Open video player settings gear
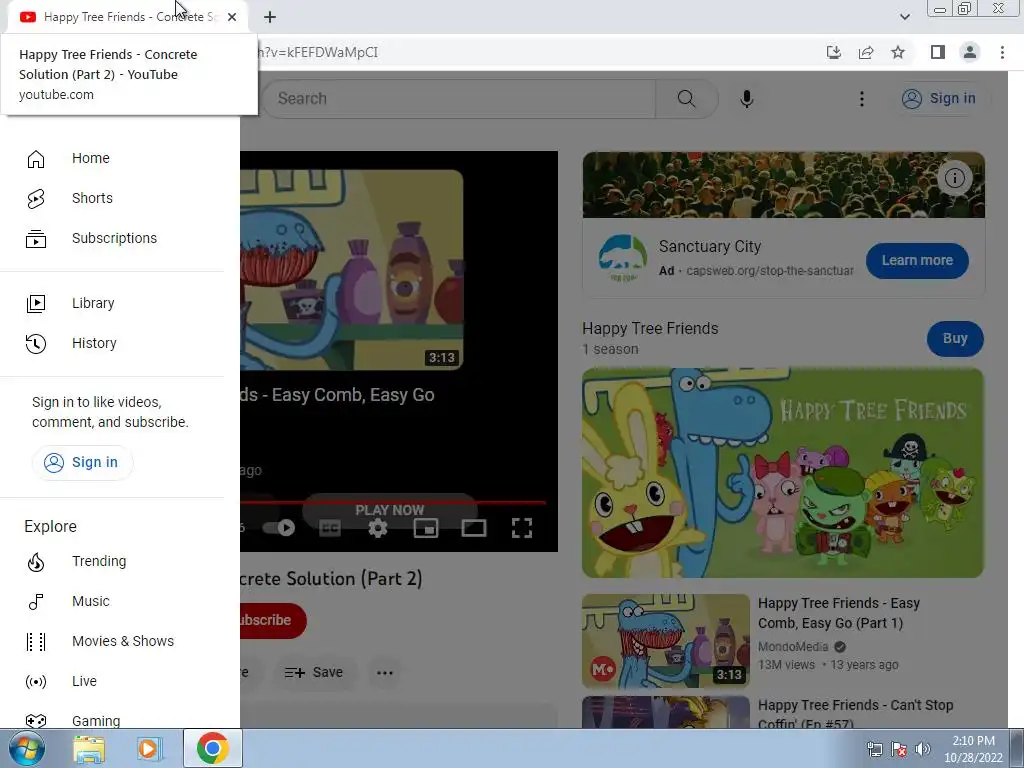Image resolution: width=1024 pixels, height=768 pixels. [378, 528]
